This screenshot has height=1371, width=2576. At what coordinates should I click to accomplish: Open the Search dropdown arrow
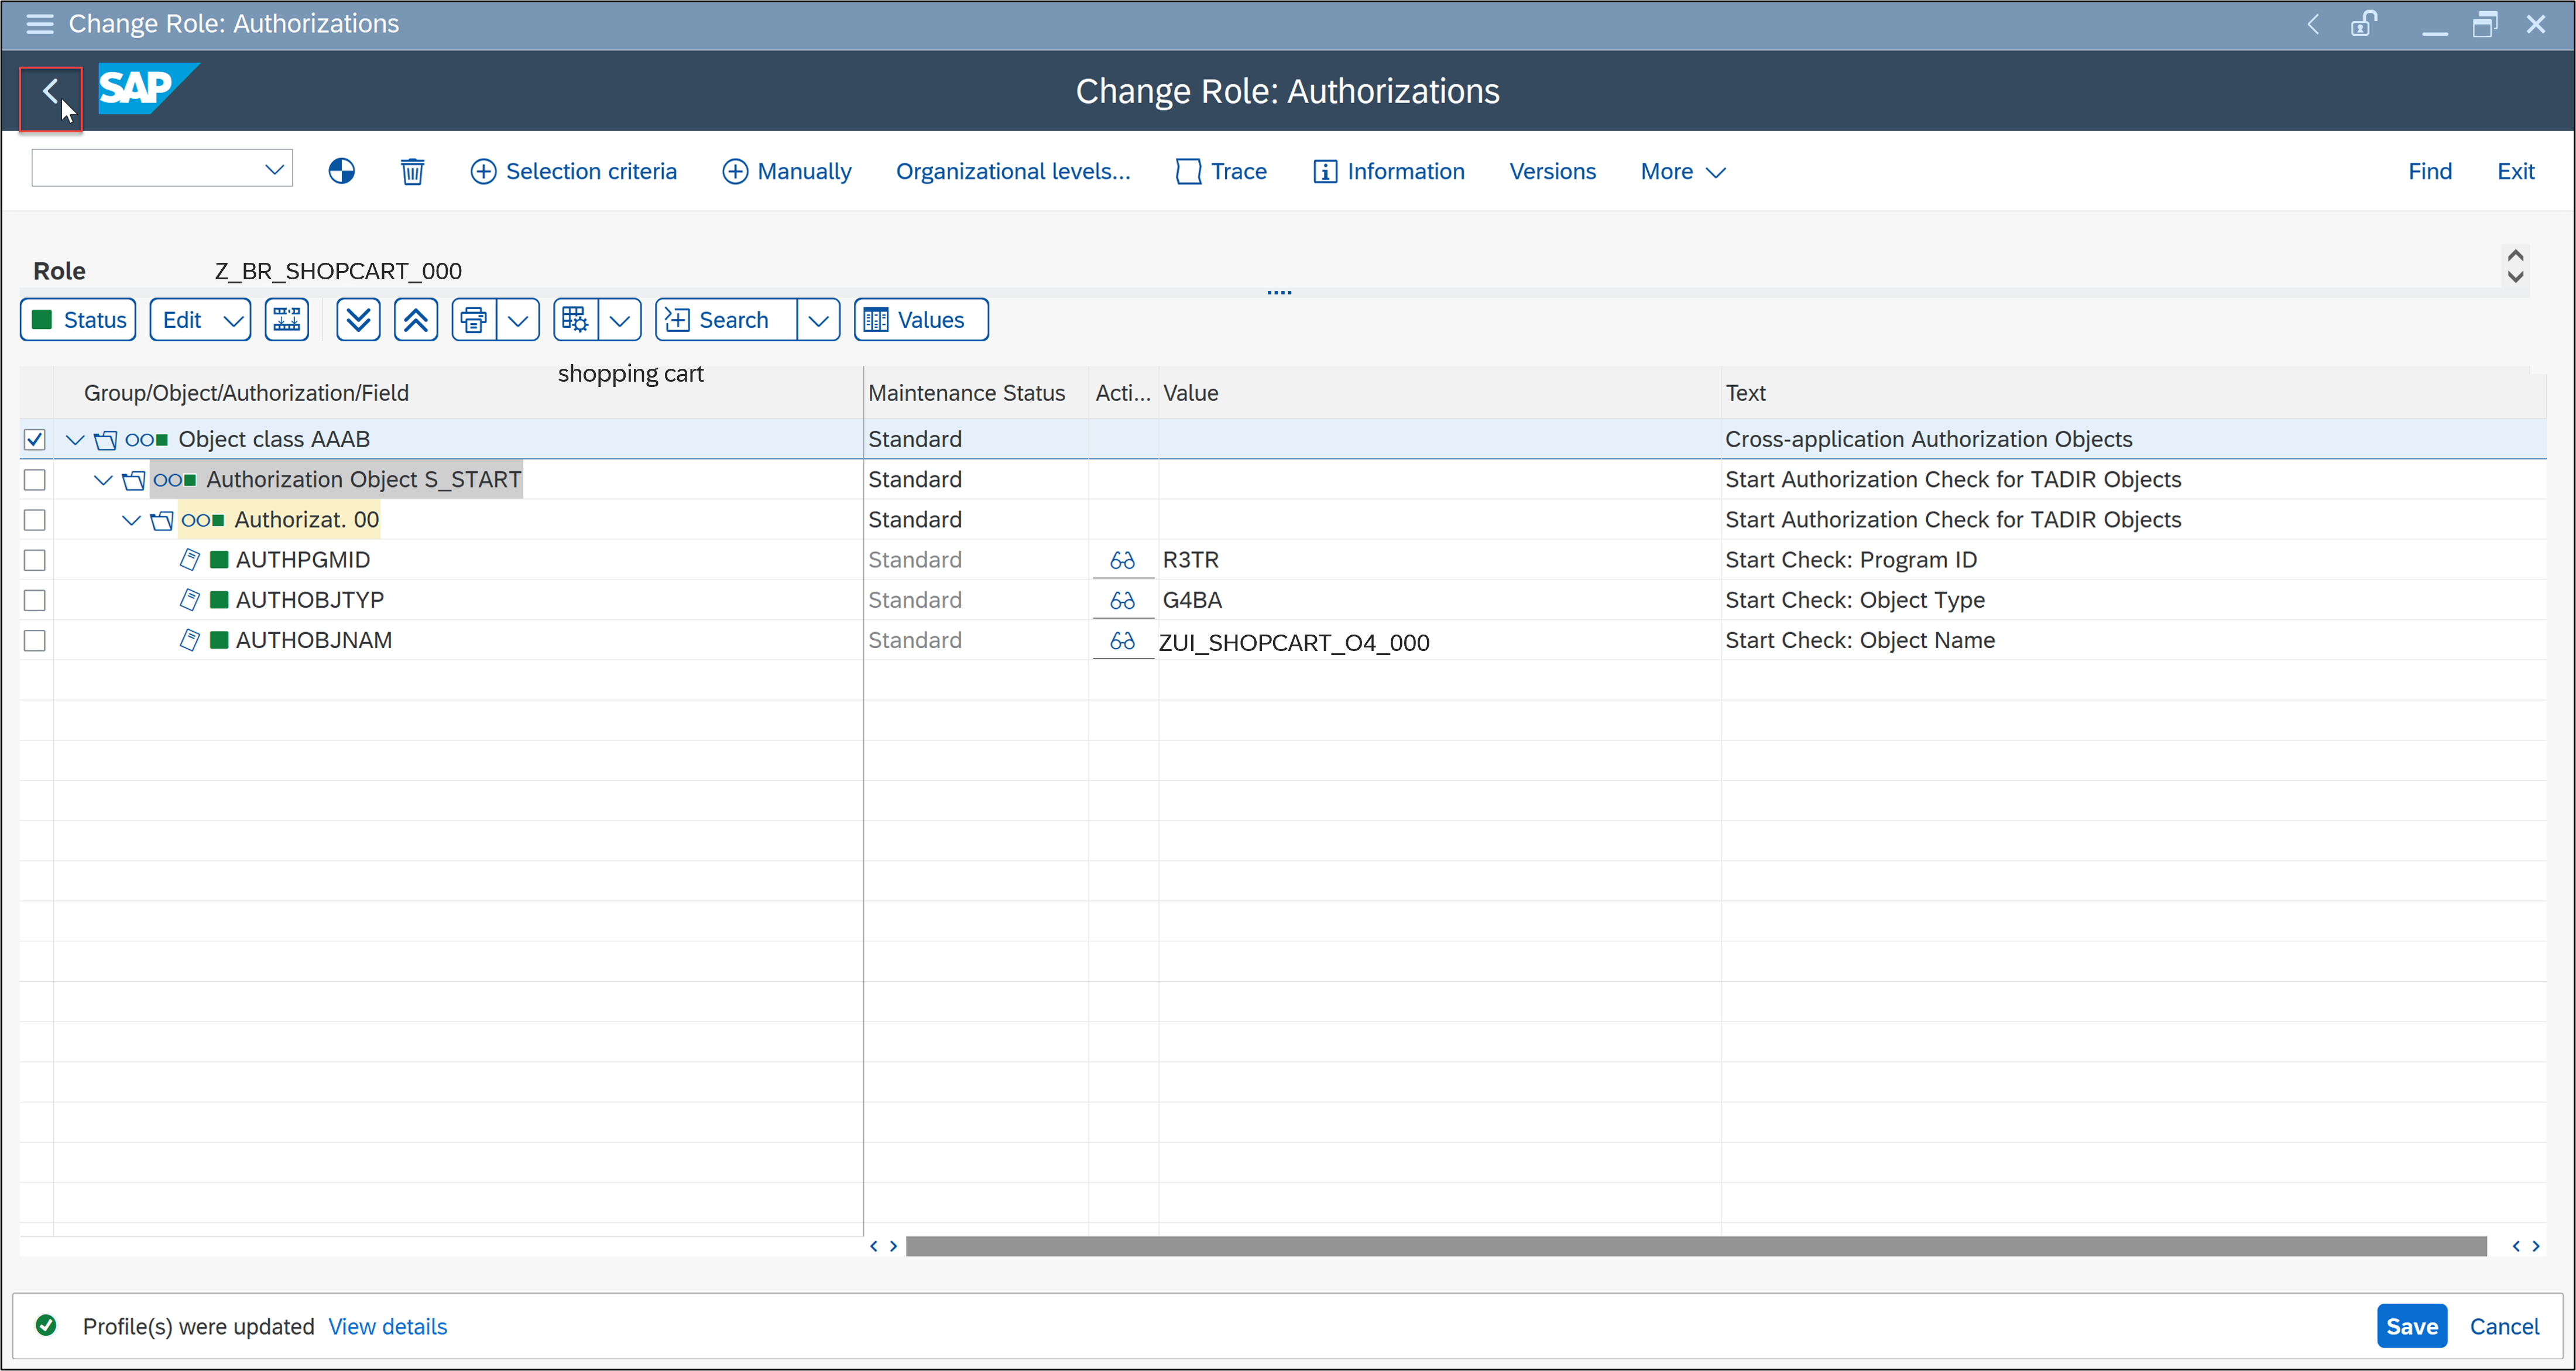pyautogui.click(x=818, y=320)
